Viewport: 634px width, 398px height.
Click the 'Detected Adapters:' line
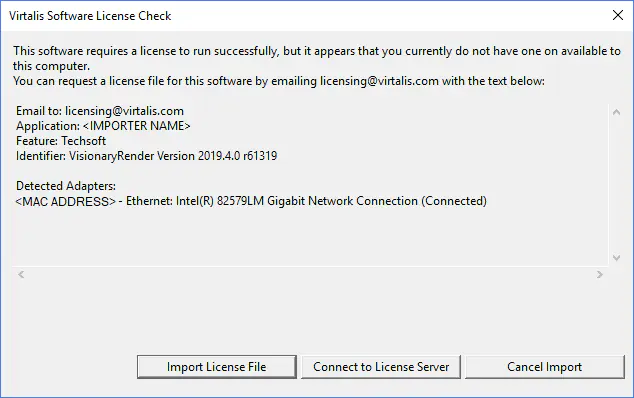tap(66, 186)
